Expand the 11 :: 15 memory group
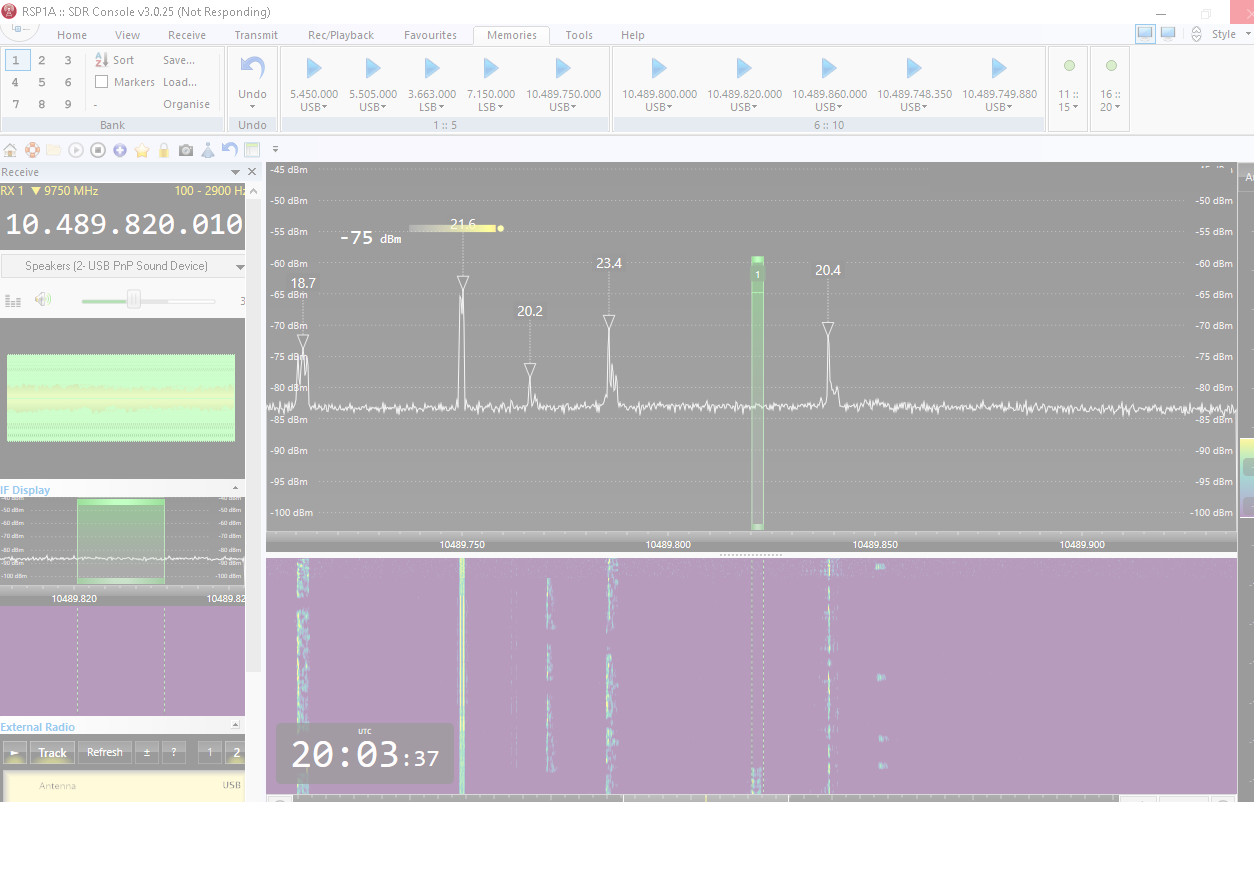This screenshot has height=893, width=1254. click(x=1069, y=101)
